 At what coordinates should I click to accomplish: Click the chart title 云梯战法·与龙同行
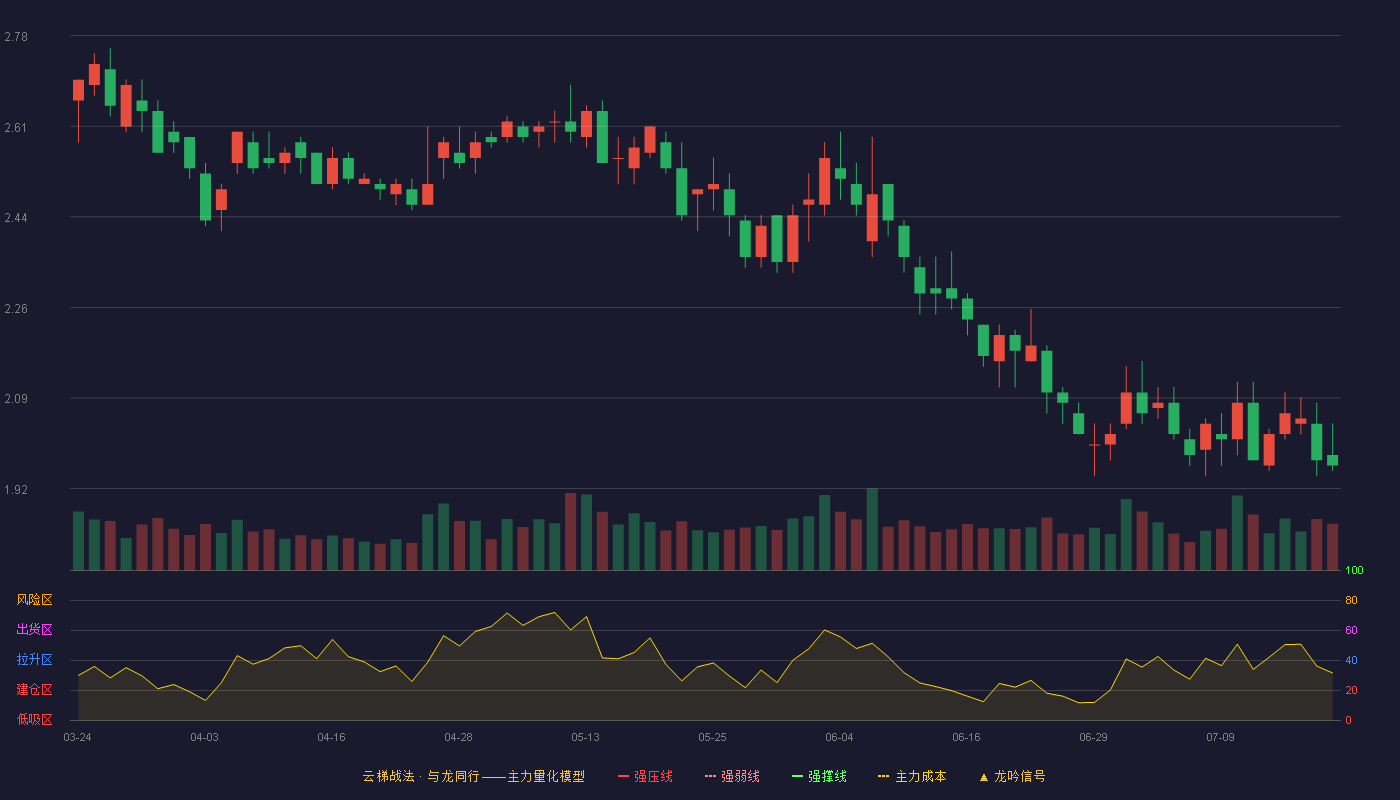(x=421, y=776)
